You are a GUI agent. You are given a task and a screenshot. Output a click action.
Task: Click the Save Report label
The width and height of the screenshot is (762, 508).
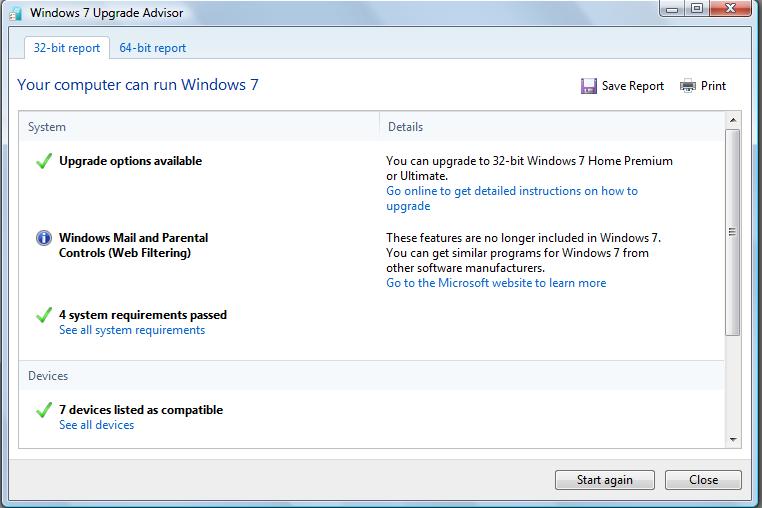633,86
